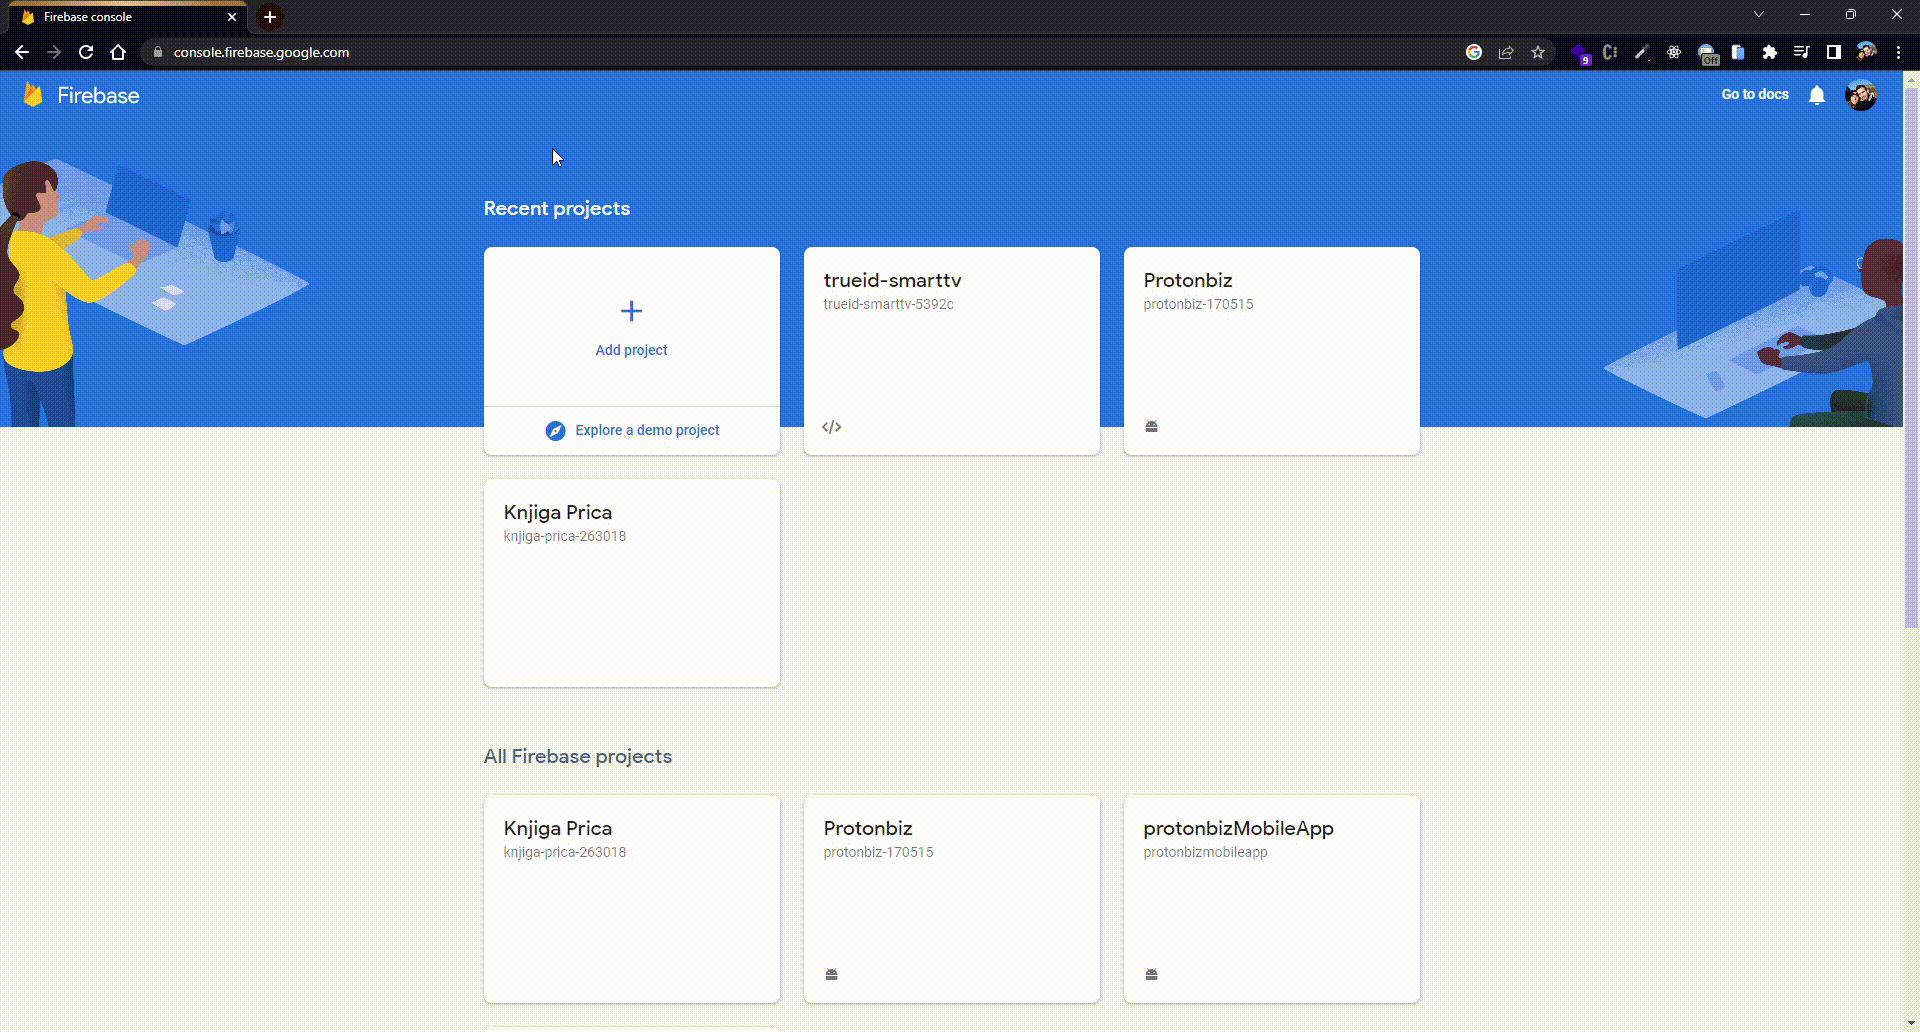
Task: Click the Explore a demo project compass icon
Action: coord(556,430)
